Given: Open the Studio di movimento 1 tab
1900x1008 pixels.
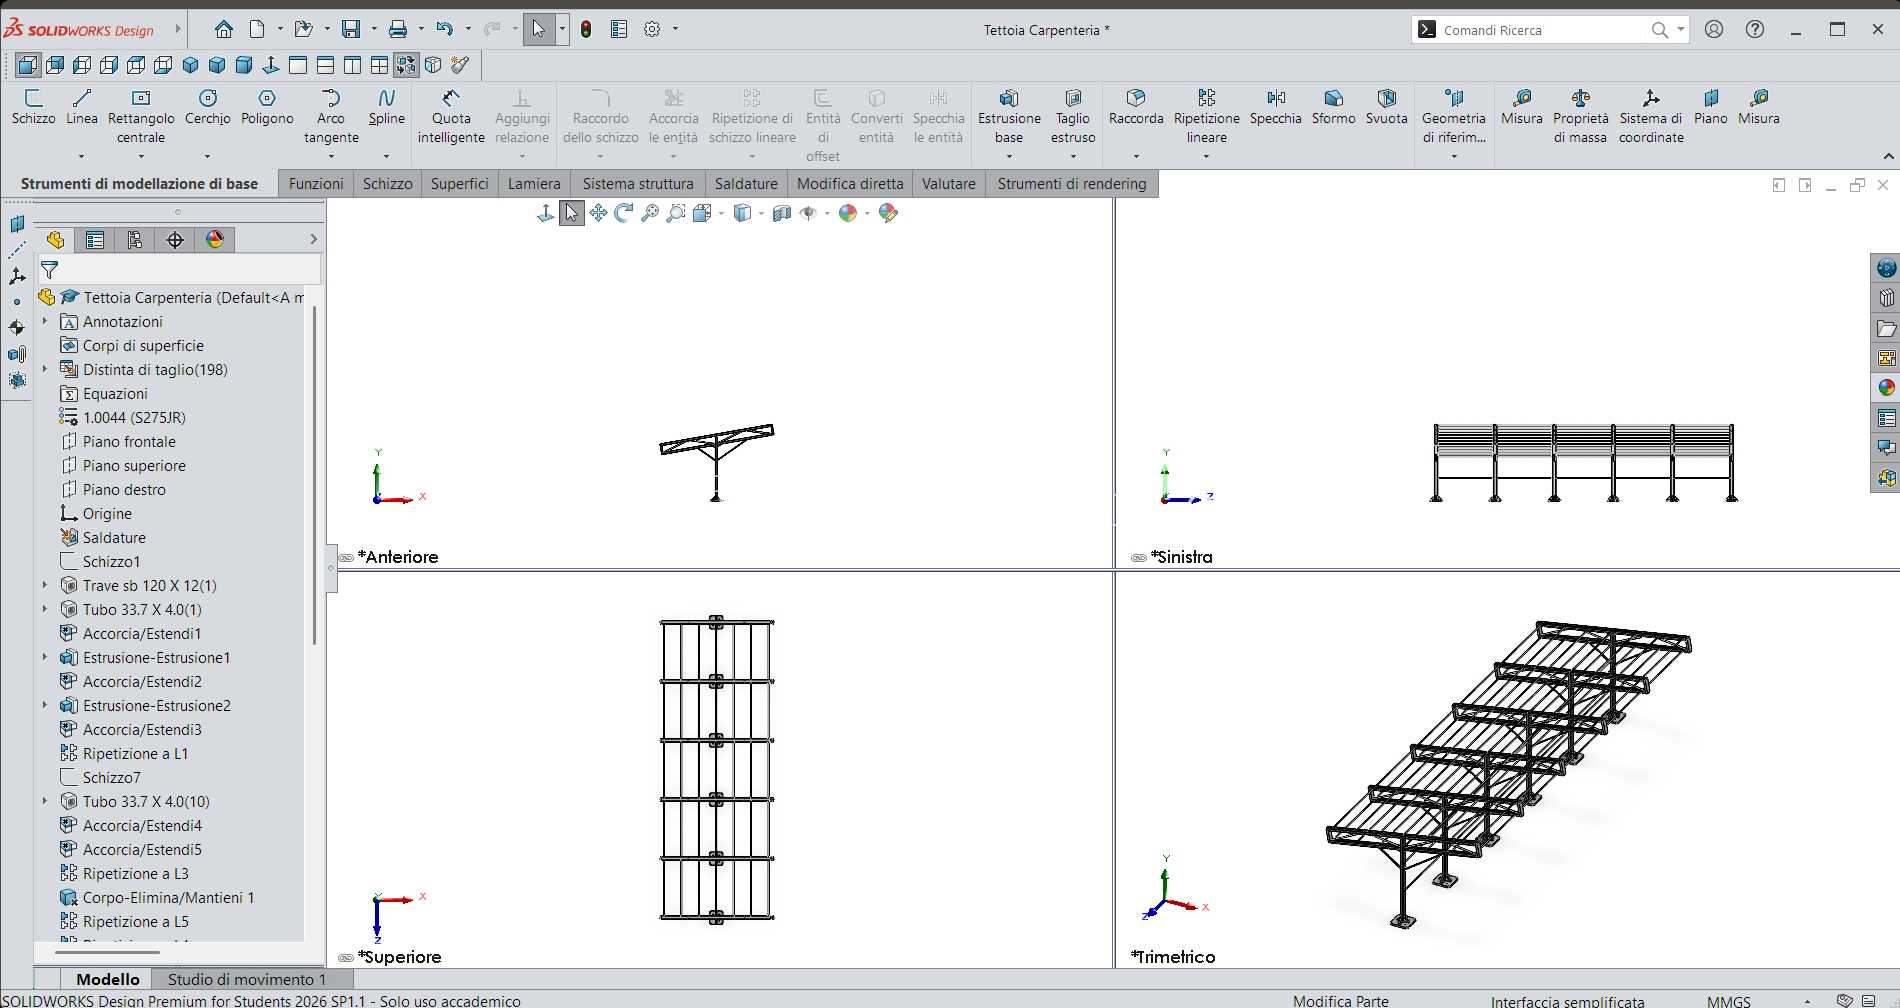Looking at the screenshot, I should (247, 979).
